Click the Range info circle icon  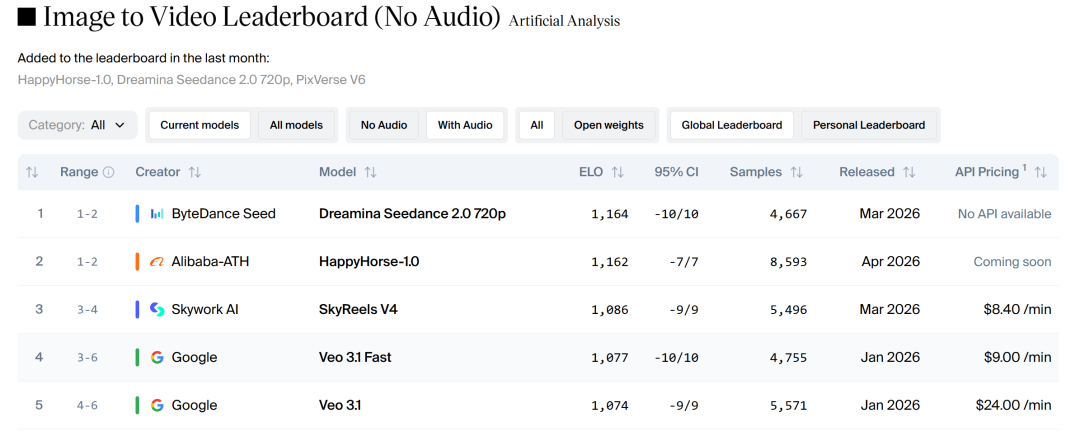click(x=109, y=172)
